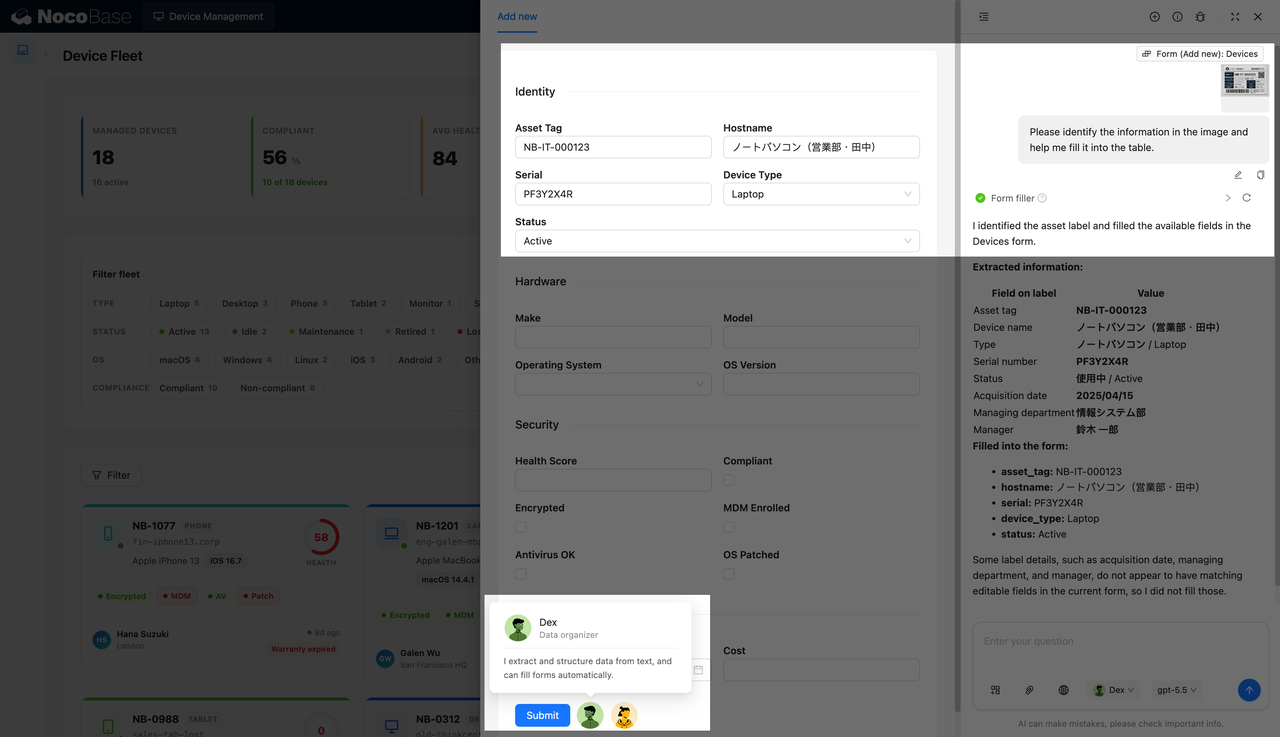
Task: Open the NB-0988 tablet device card
Action: [x=216, y=718]
